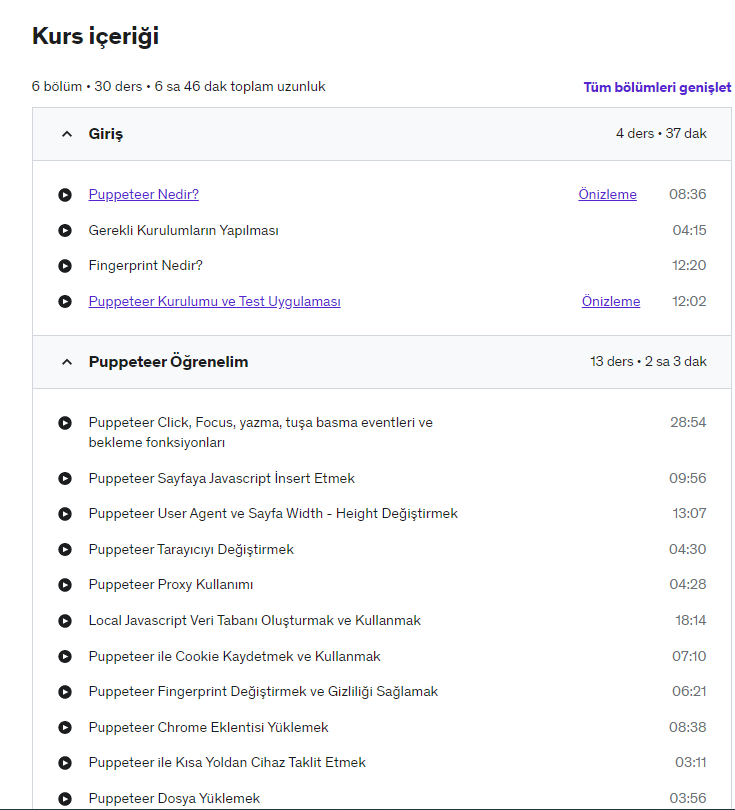This screenshot has height=810, width=735.
Task: Click play icon beside Cookie Kaydetmek ve Kullanmak
Action: coord(65,656)
